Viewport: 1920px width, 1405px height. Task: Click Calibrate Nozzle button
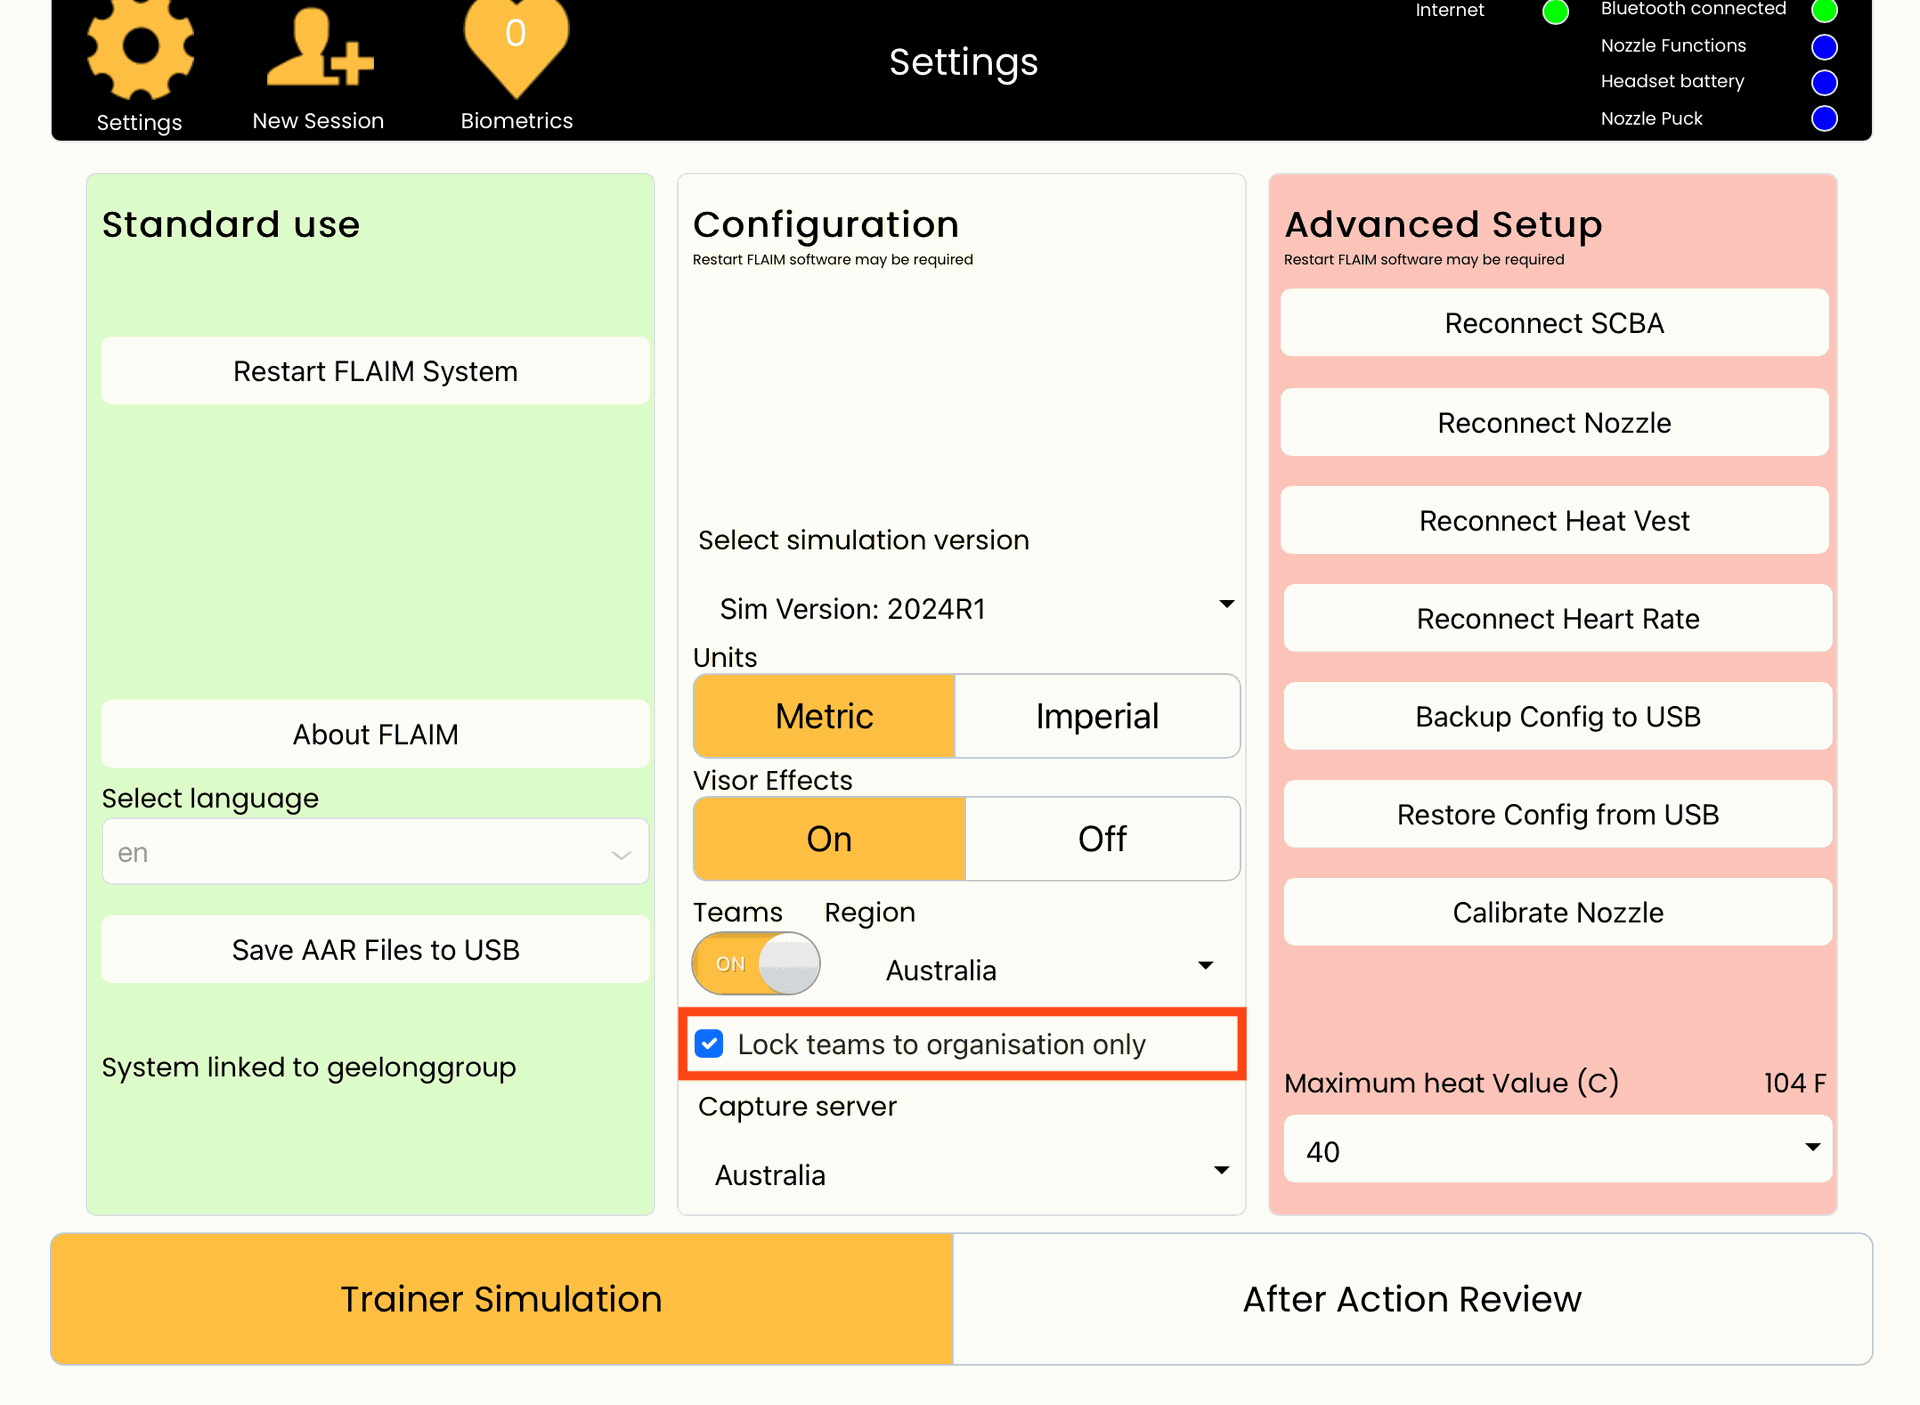pos(1557,912)
